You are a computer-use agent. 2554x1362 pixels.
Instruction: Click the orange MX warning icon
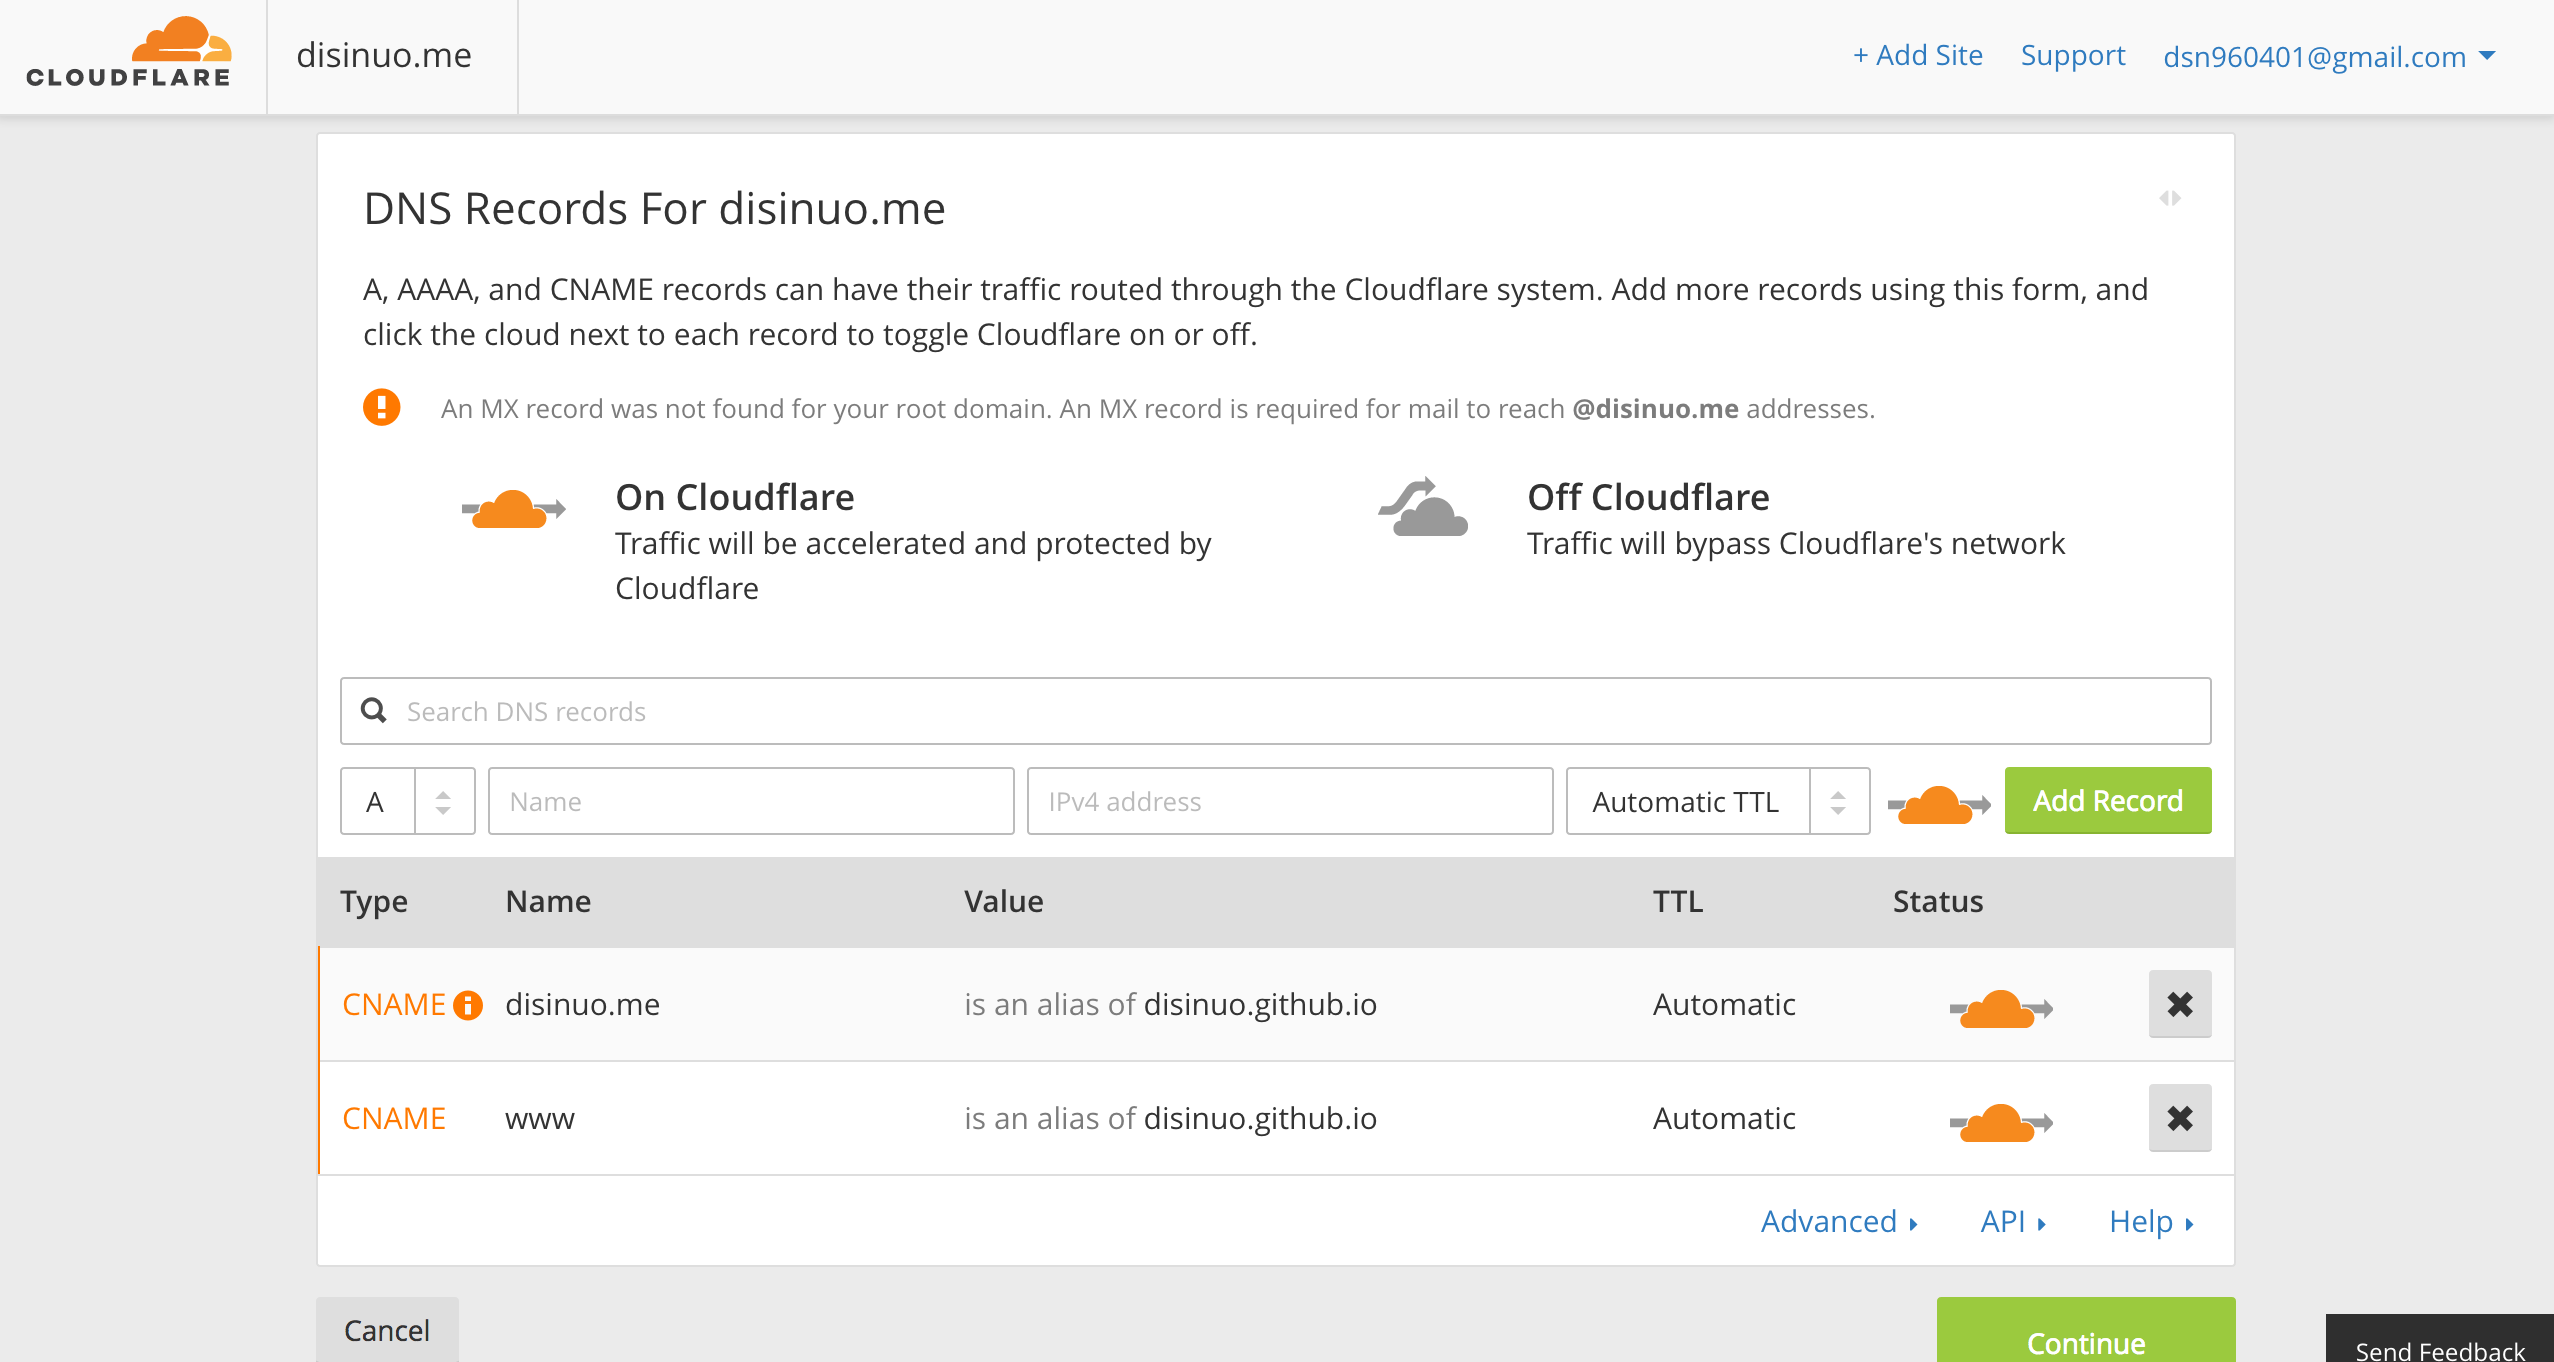pos(381,408)
